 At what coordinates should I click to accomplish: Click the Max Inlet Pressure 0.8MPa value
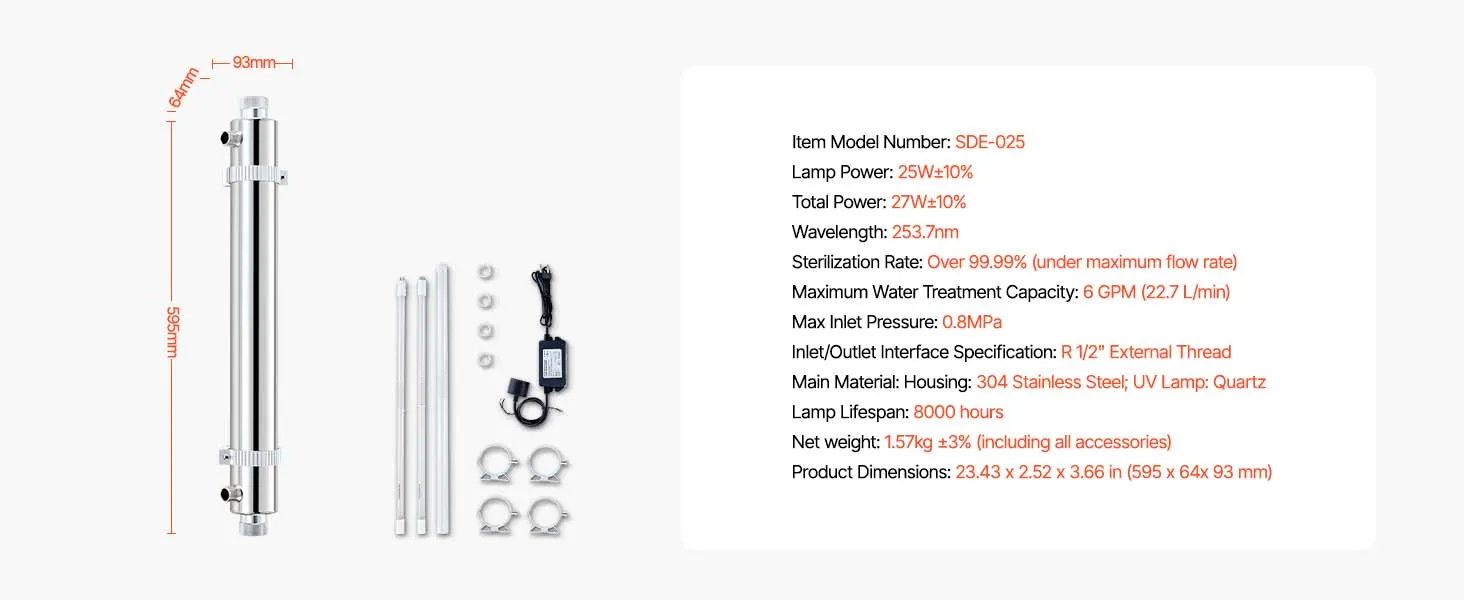972,322
